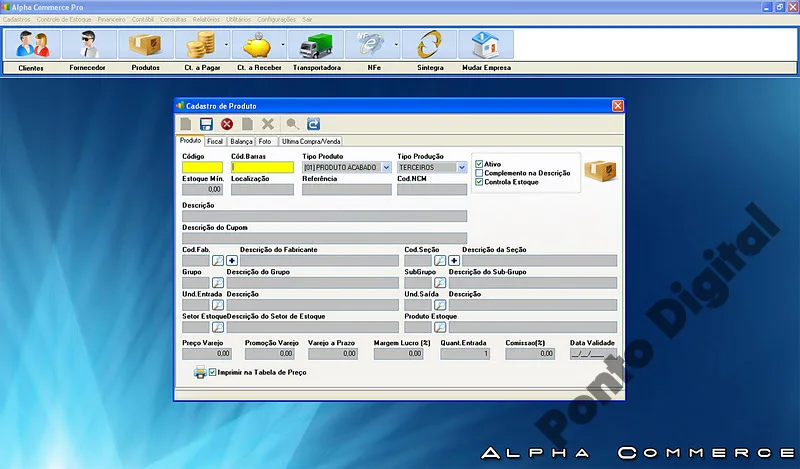Cancel editing with red X circle icon
This screenshot has width=800, height=469.
[x=227, y=124]
